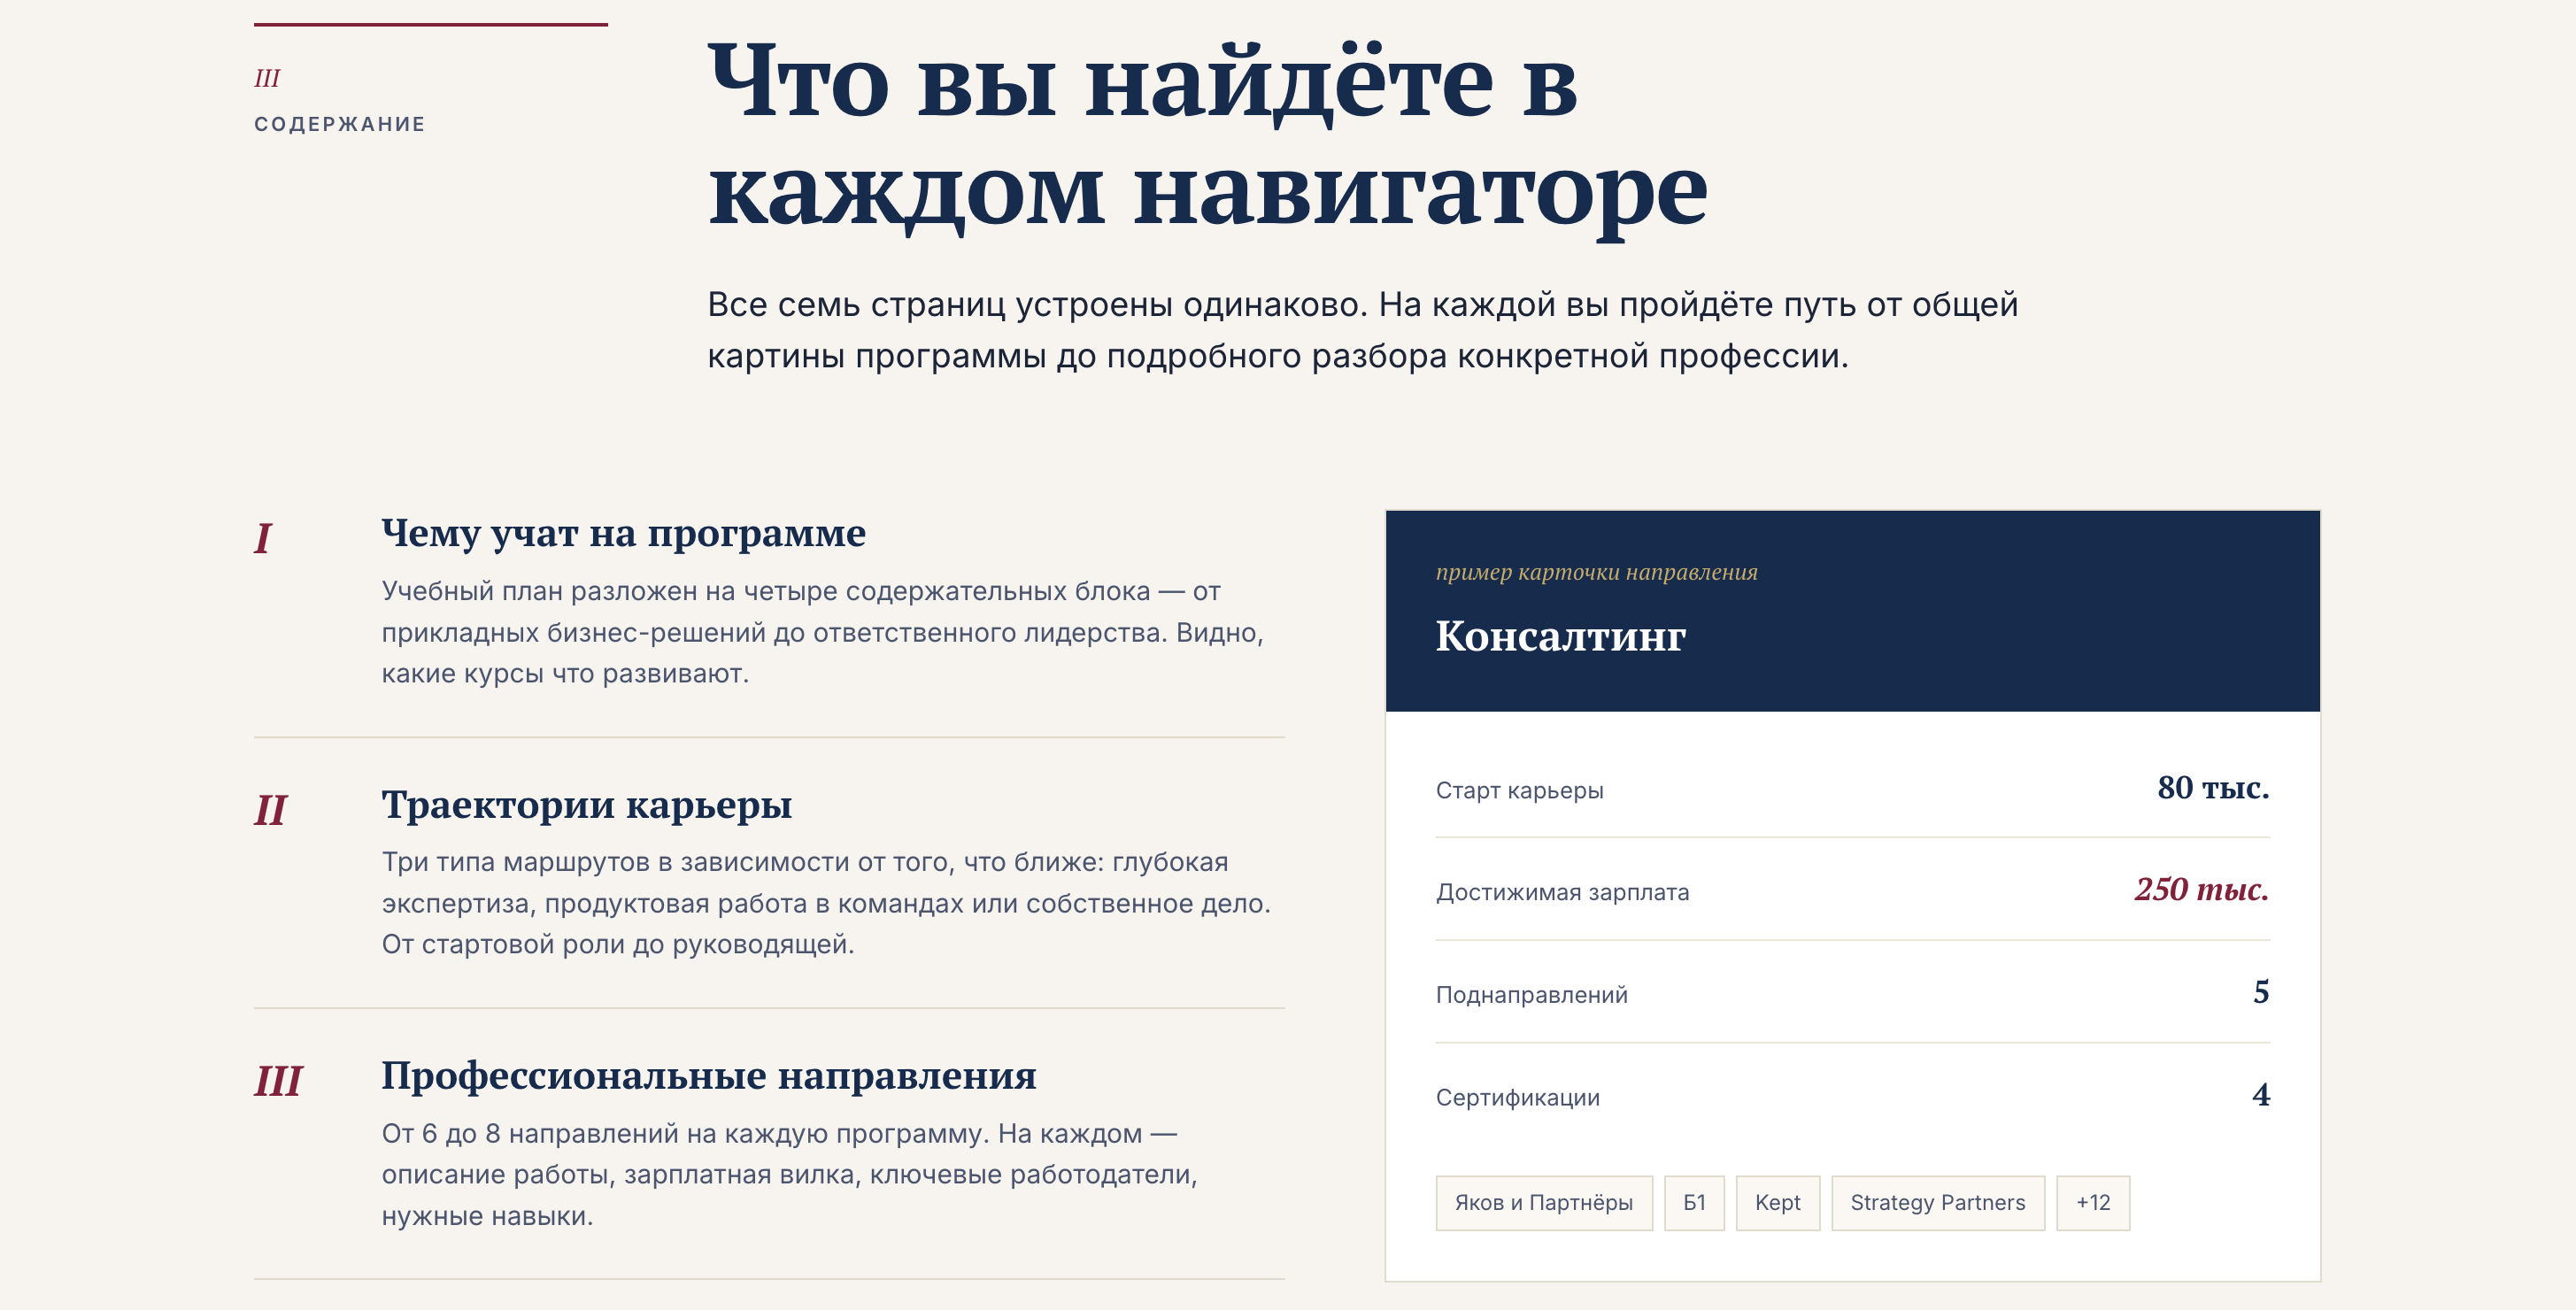
Task: Open the 'Strategy Partners' tag
Action: 1937,1202
